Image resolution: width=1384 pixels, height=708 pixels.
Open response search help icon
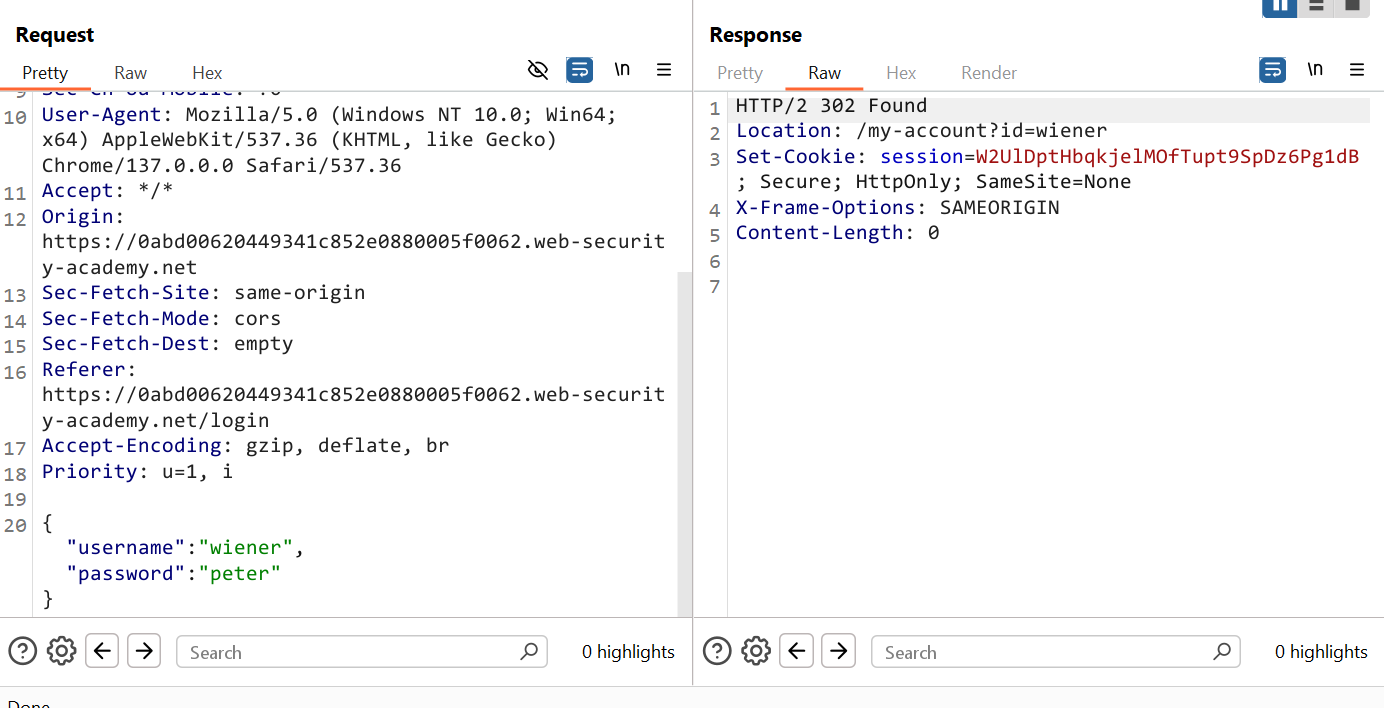pyautogui.click(x=717, y=651)
